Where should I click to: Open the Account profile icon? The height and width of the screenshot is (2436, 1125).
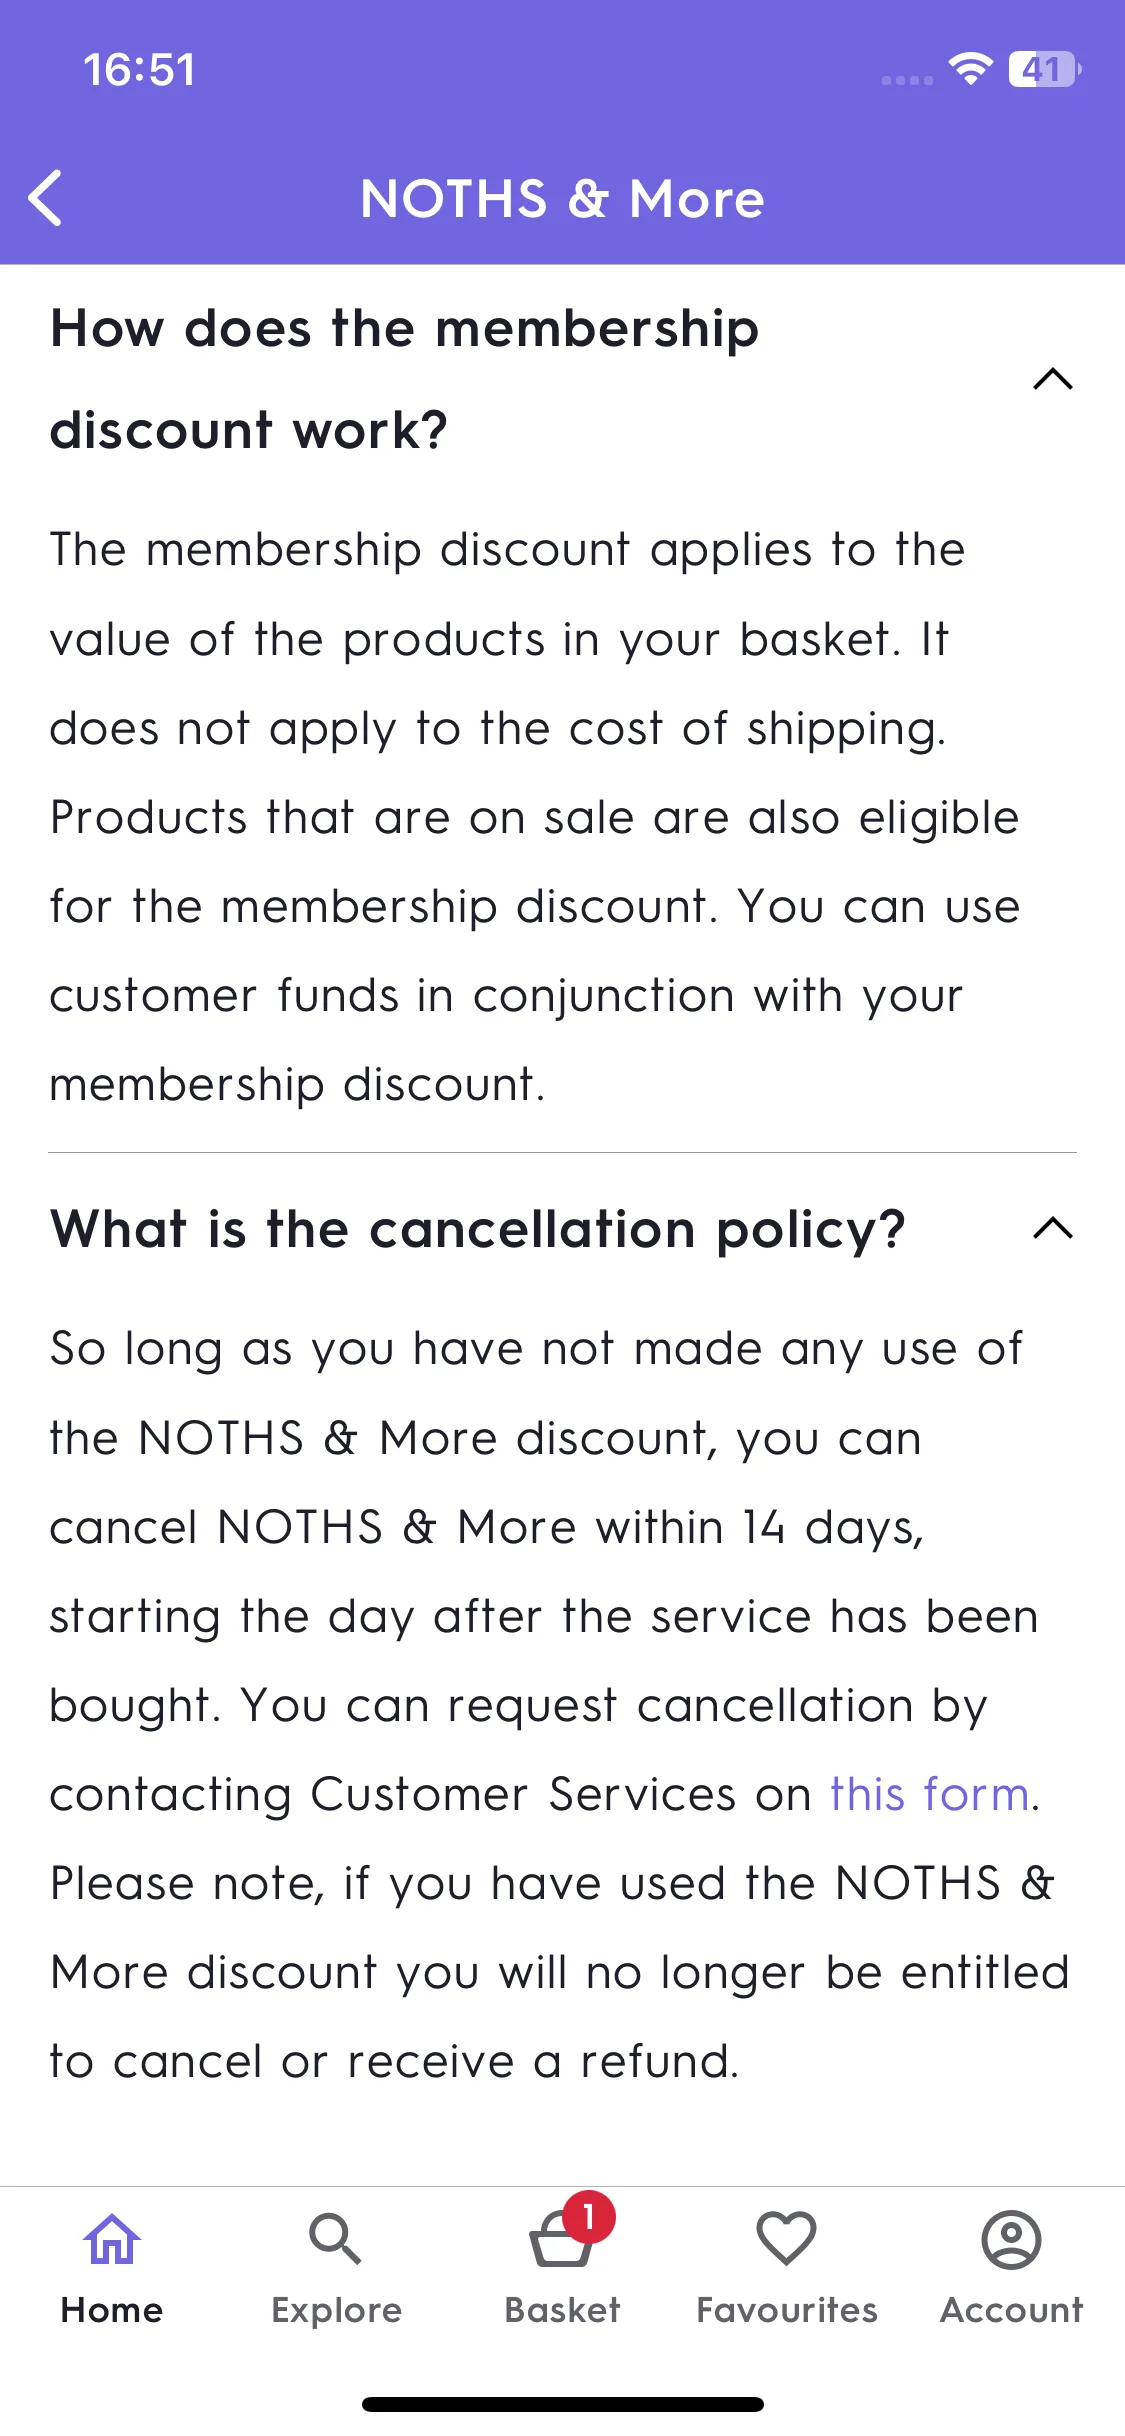click(x=1012, y=2239)
